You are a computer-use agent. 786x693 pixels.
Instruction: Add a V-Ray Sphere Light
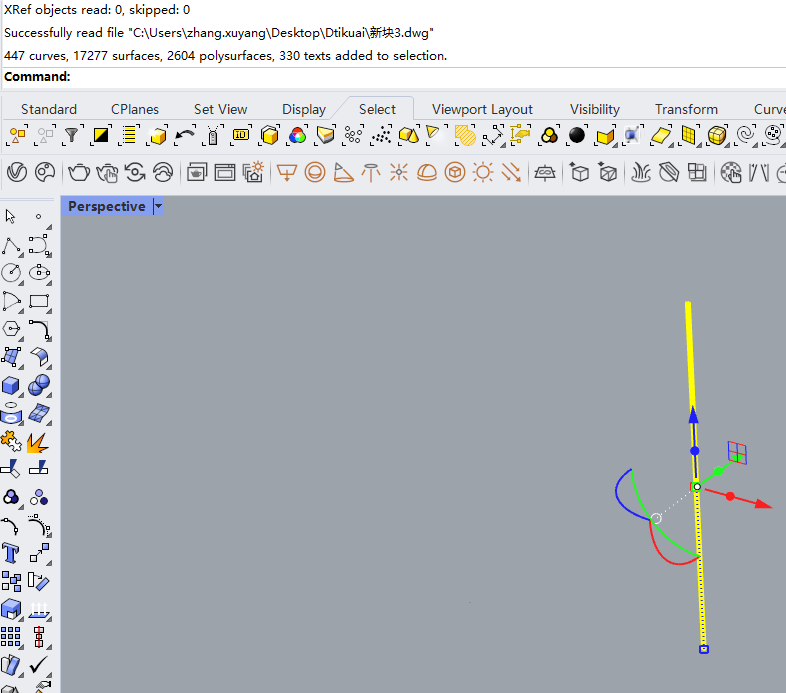pos(315,173)
